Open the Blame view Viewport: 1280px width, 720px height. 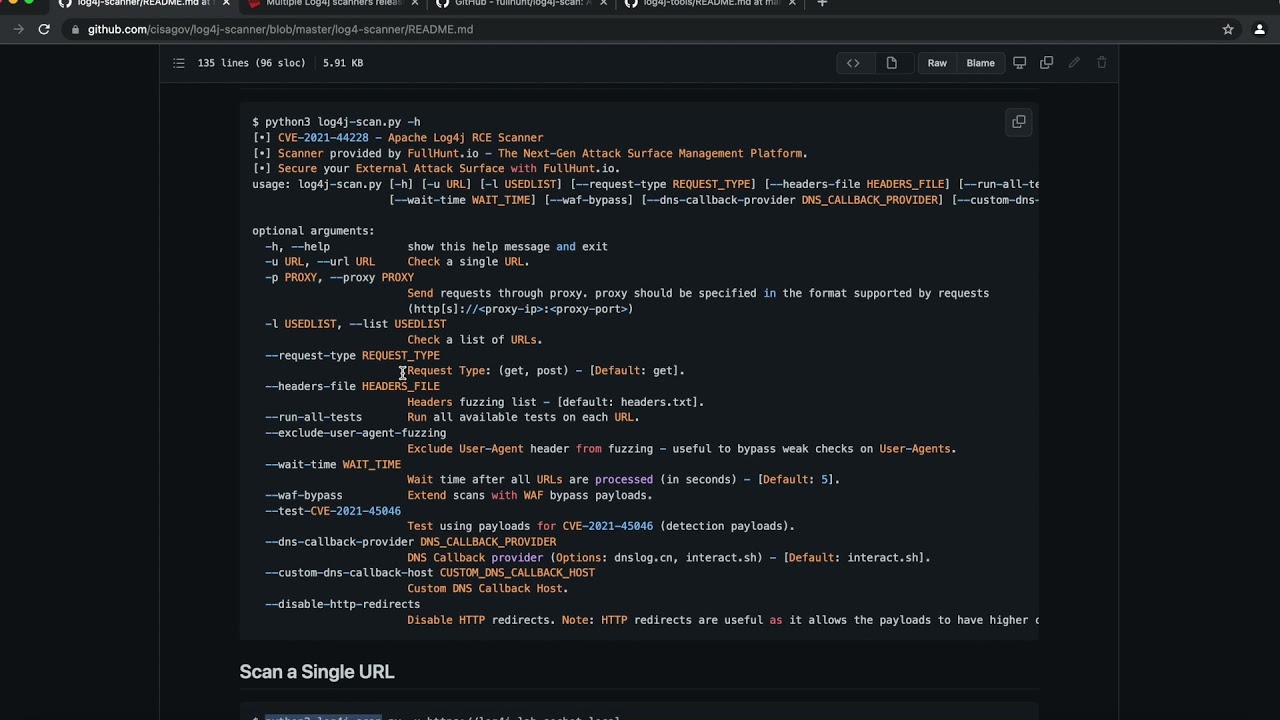pos(980,63)
